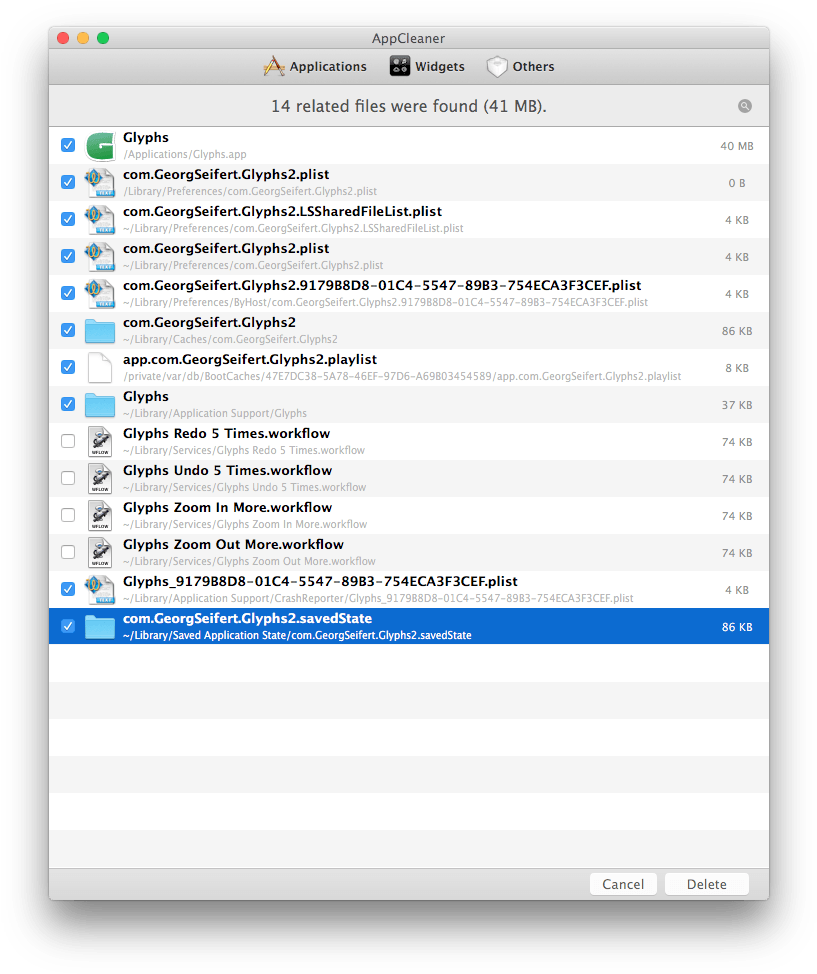Click the Cancel button
817x974 pixels.
pos(623,884)
